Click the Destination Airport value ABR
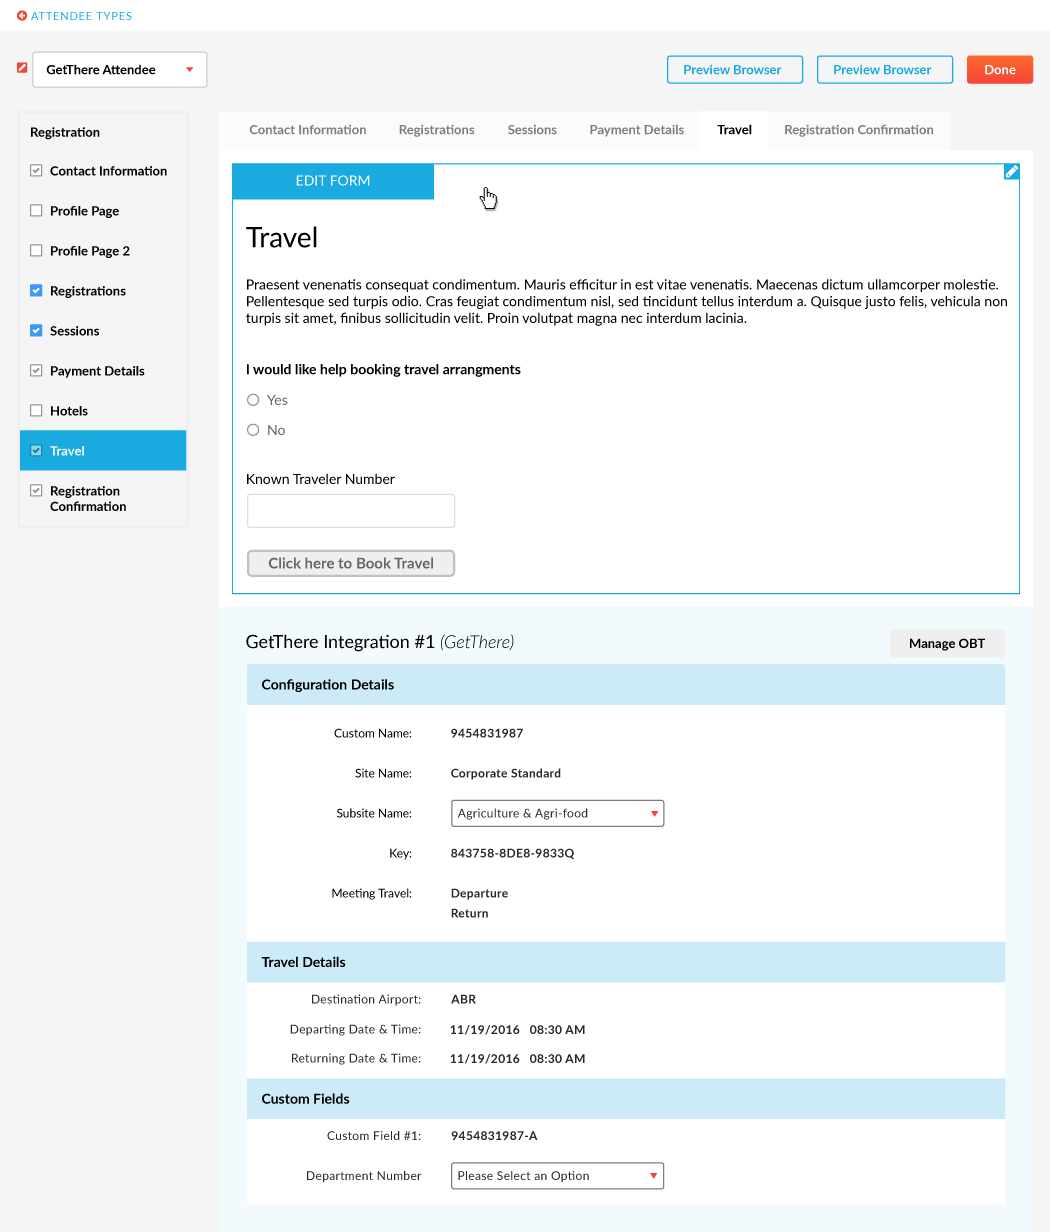1050x1232 pixels. point(464,999)
